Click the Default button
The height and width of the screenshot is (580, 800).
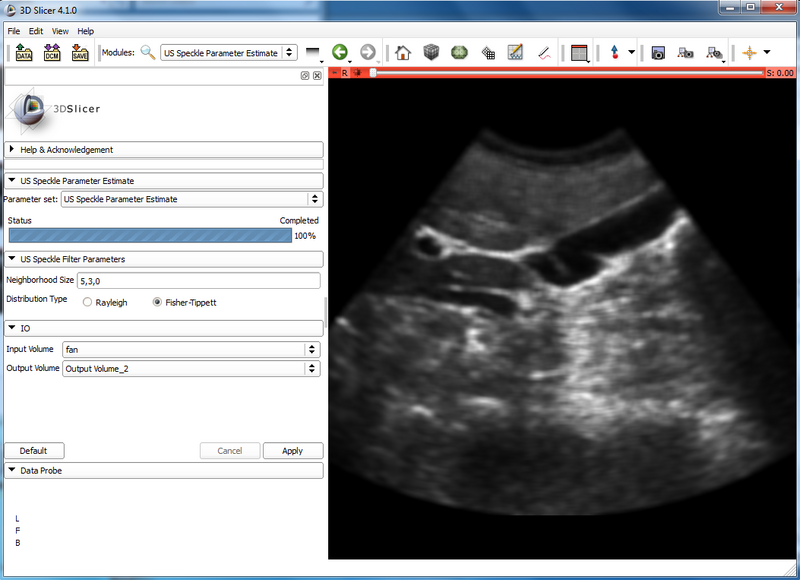[33, 451]
